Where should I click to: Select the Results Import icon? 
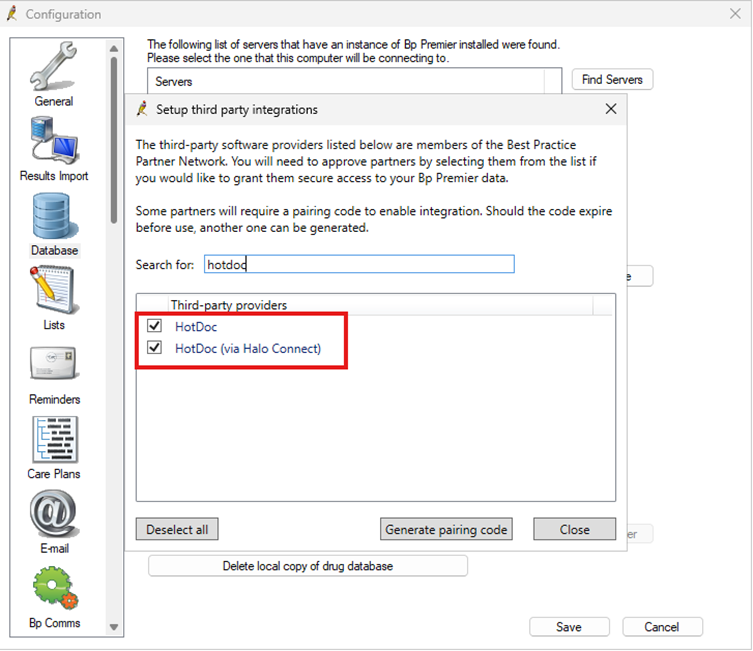pos(54,142)
